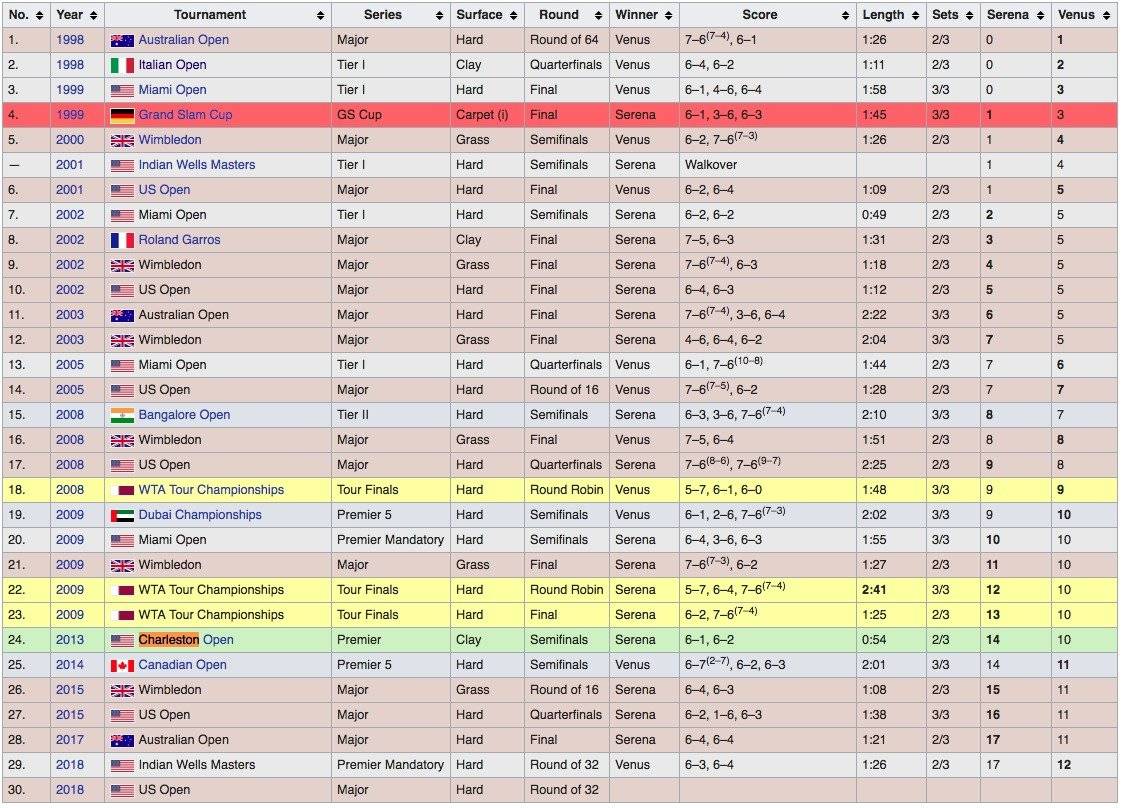Click the Italian flag beside Italian Open
Viewport: 1126px width, 808px height.
tap(122, 66)
